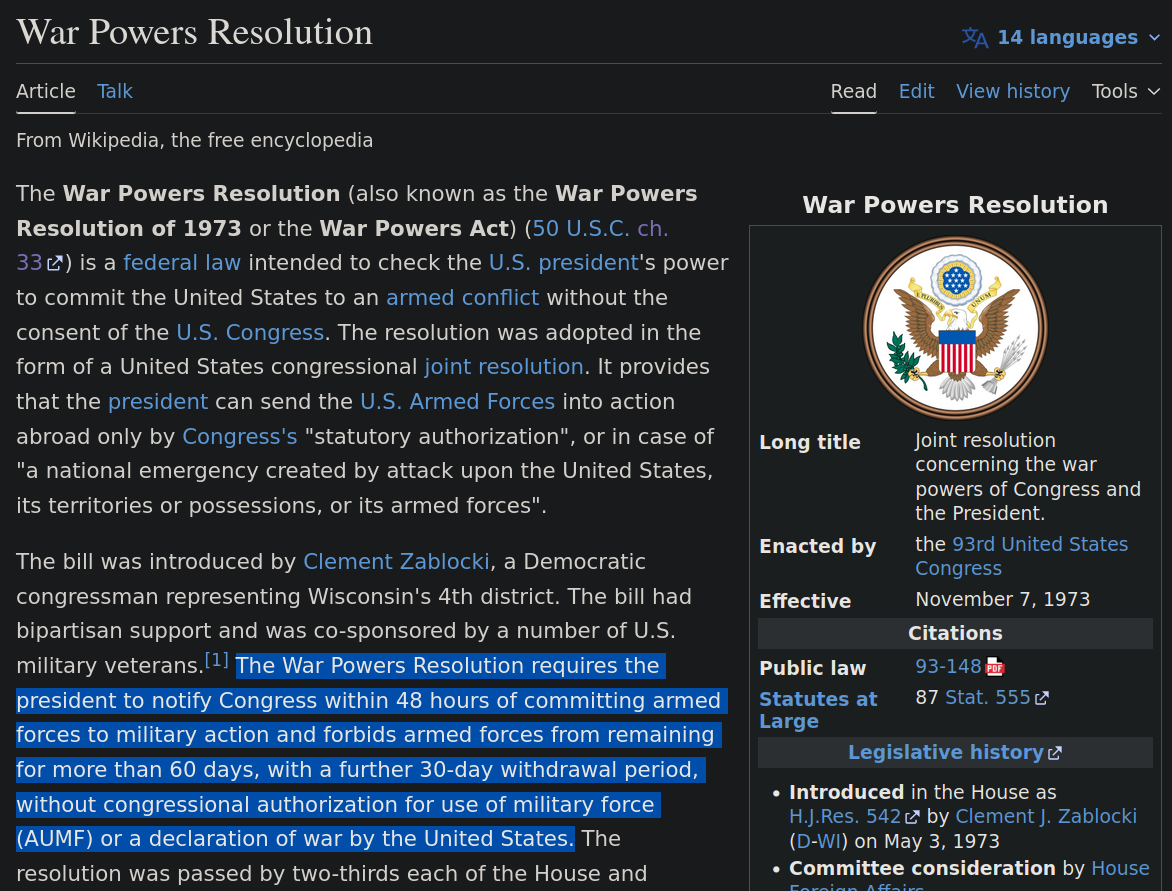This screenshot has height=891, width=1172.
Task: Click the external link icon after ch. 33
Action: 55,264
